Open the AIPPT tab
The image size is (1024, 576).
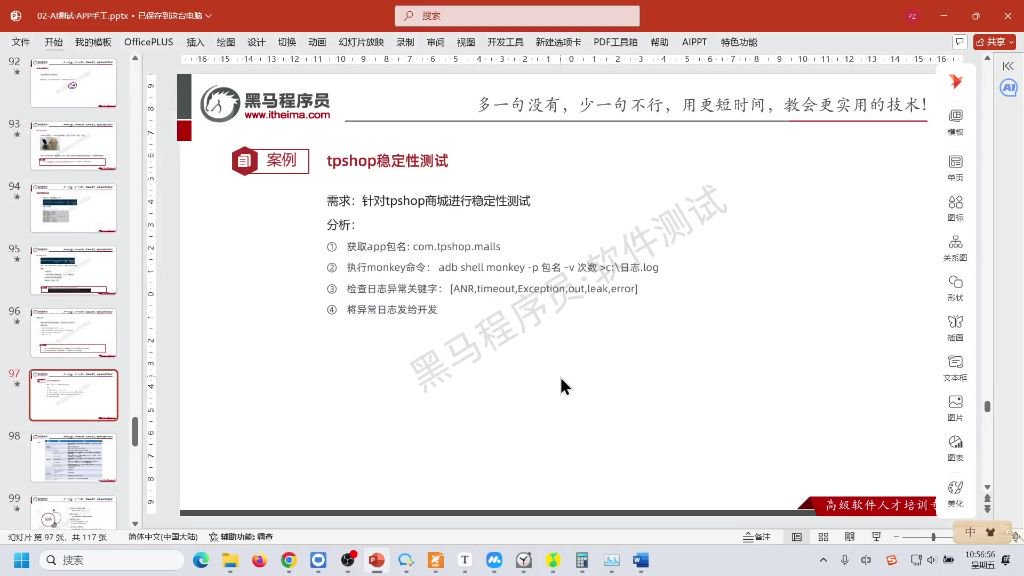point(694,42)
